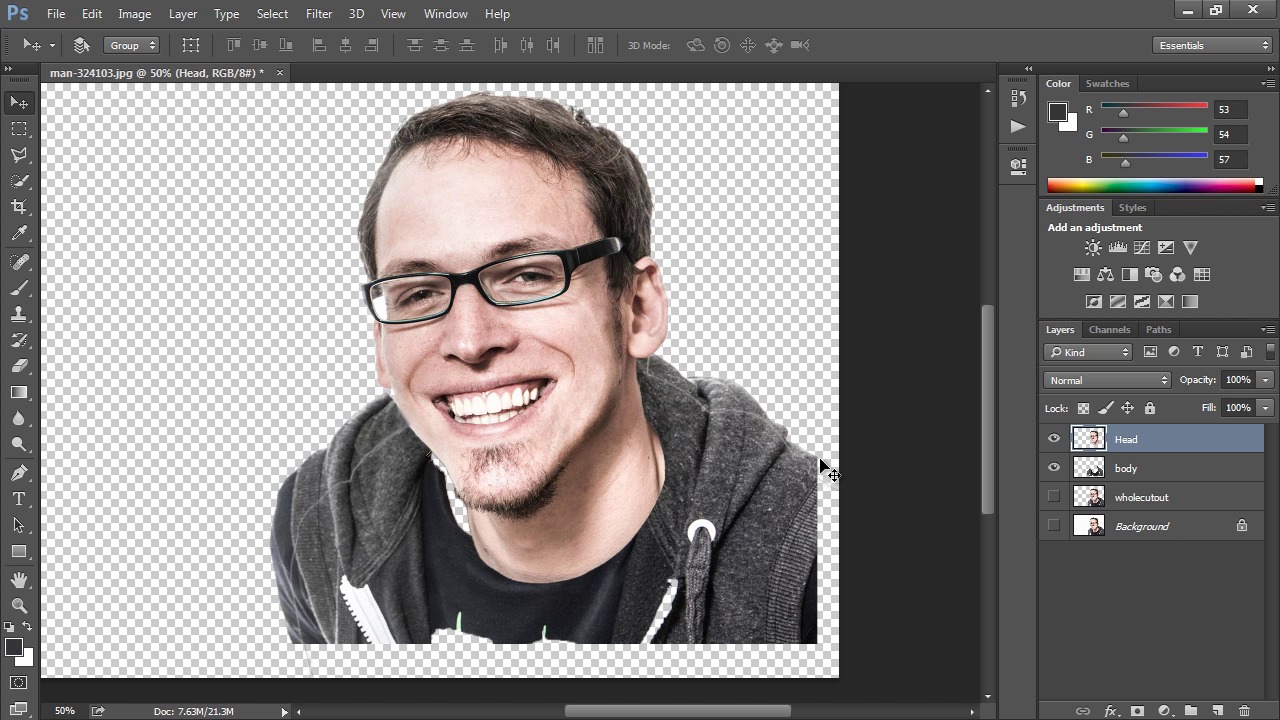Switch to the Paths tab
This screenshot has height=720, width=1280.
pyautogui.click(x=1158, y=330)
